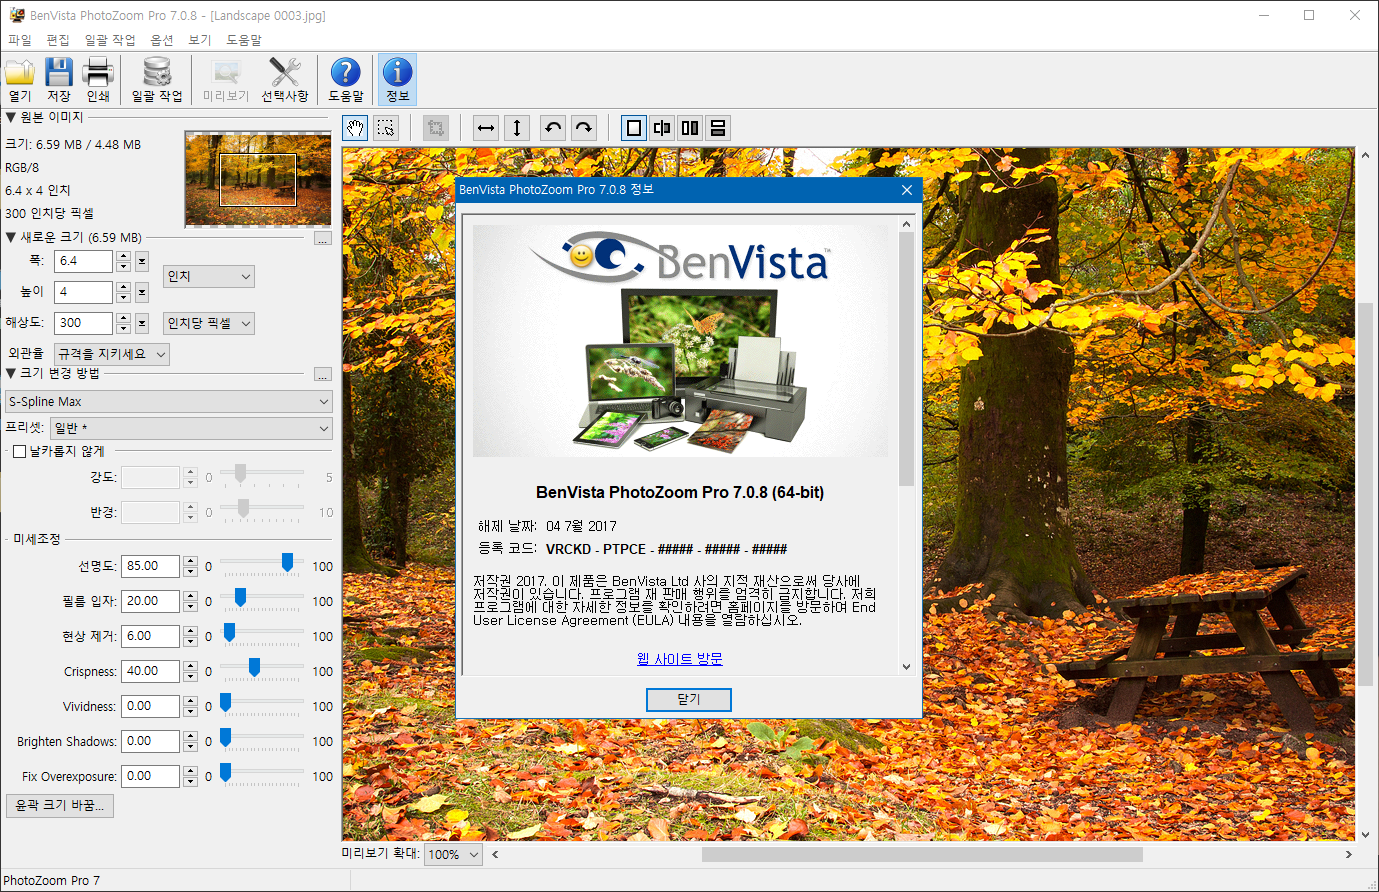Image resolution: width=1379 pixels, height=892 pixels.
Task: Click the preview horizontal scrollbar
Action: pyautogui.click(x=920, y=855)
